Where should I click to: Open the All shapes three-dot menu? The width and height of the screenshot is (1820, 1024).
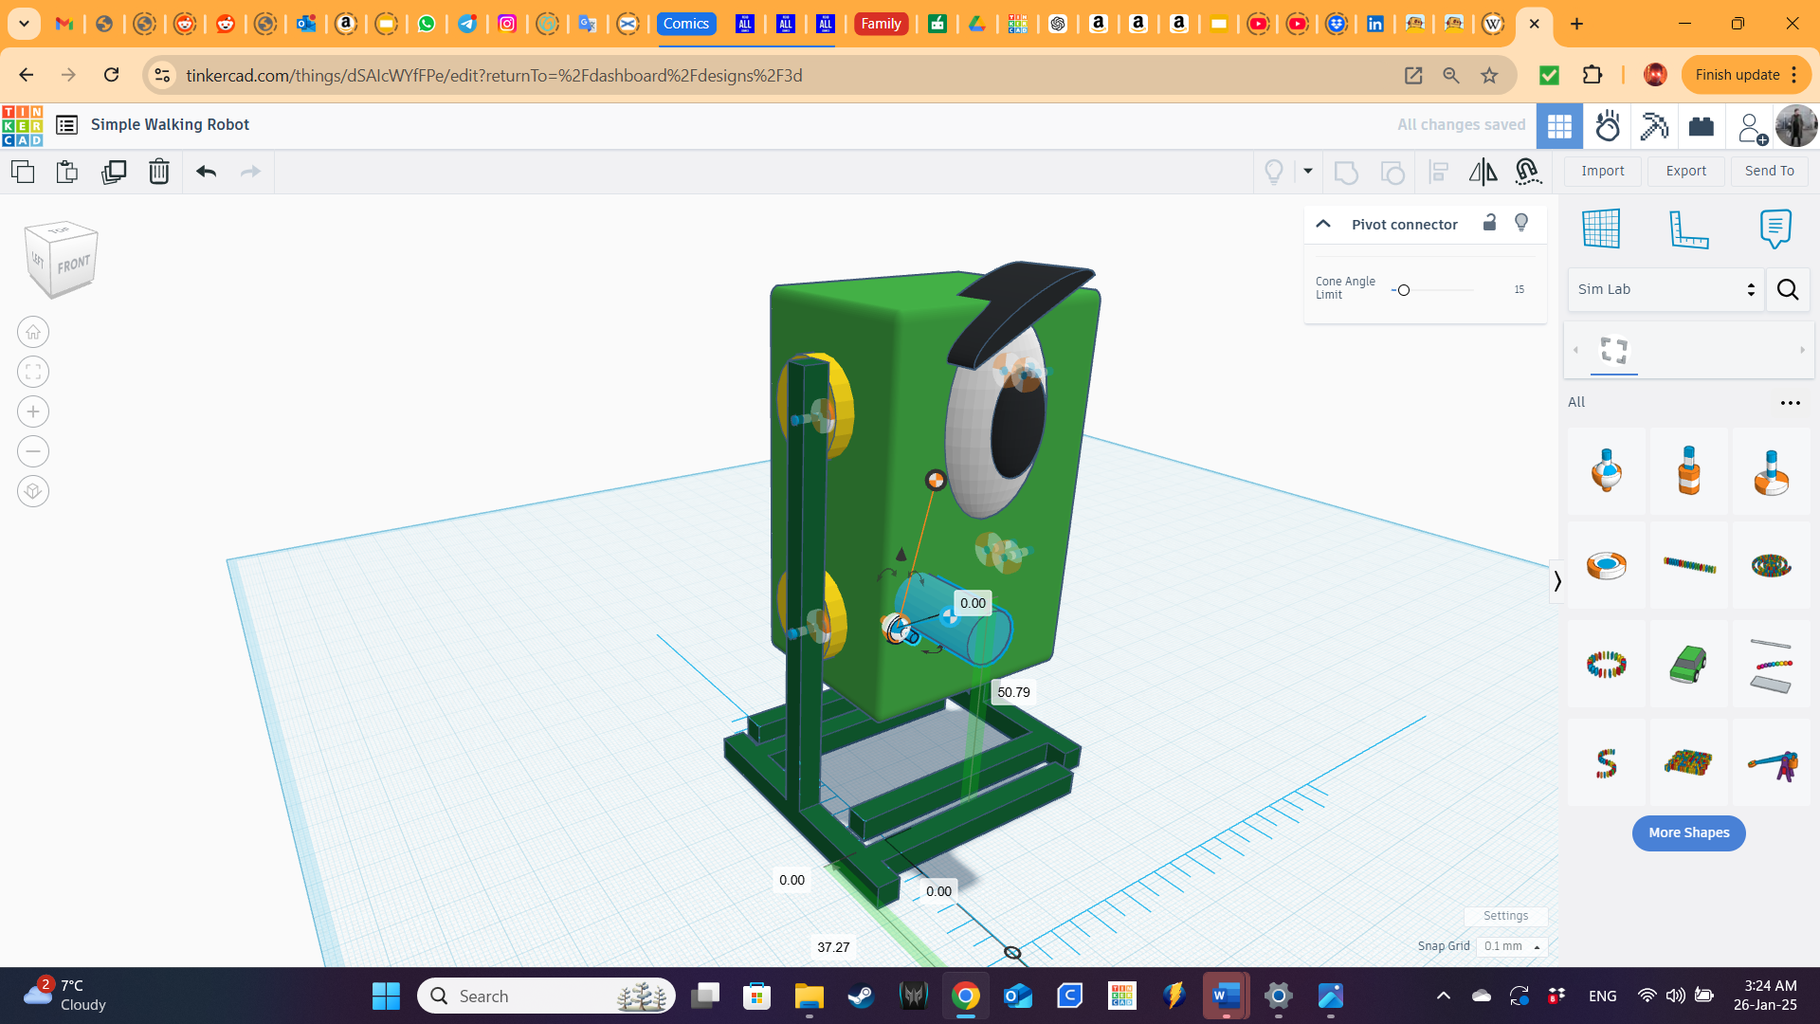tap(1790, 403)
